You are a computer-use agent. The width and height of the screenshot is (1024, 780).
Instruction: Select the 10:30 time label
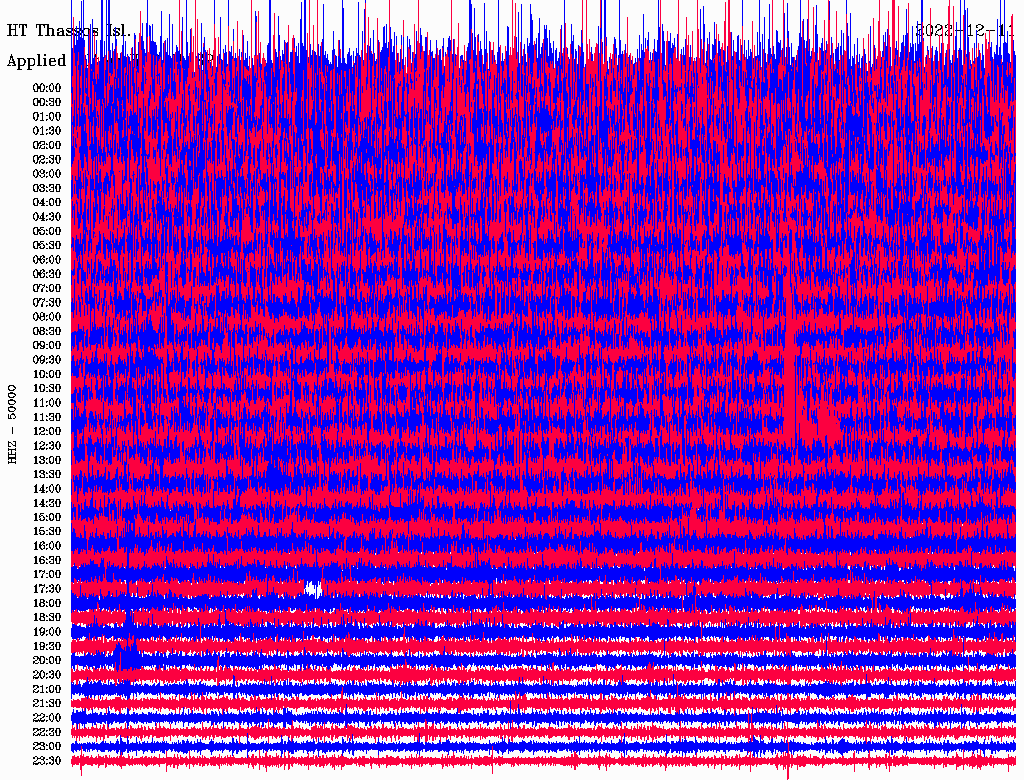pyautogui.click(x=47, y=388)
